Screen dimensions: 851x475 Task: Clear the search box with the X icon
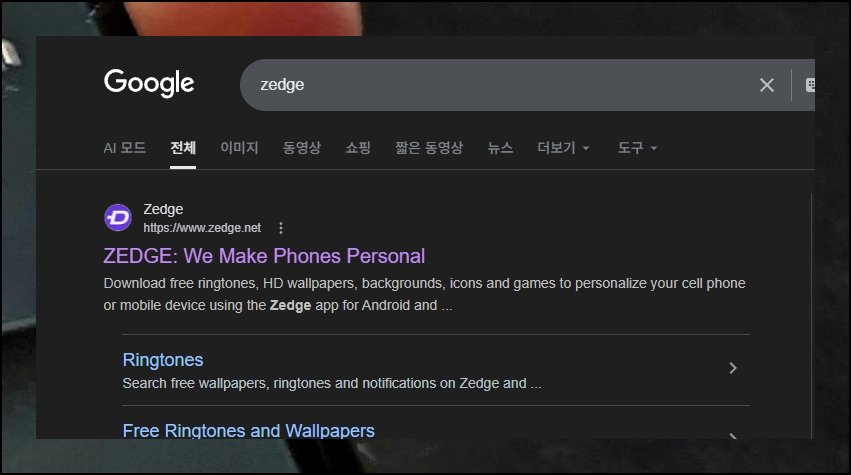[x=766, y=85]
